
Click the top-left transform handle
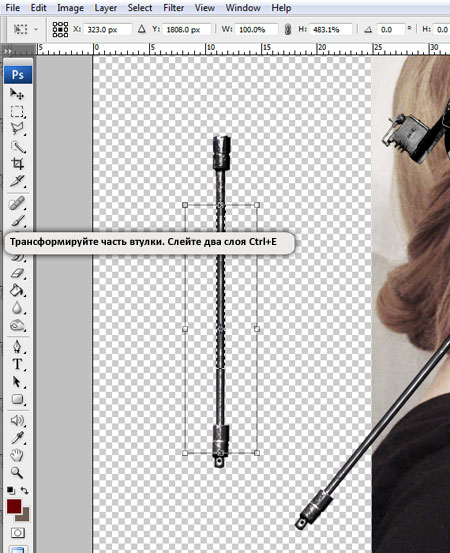point(185,205)
